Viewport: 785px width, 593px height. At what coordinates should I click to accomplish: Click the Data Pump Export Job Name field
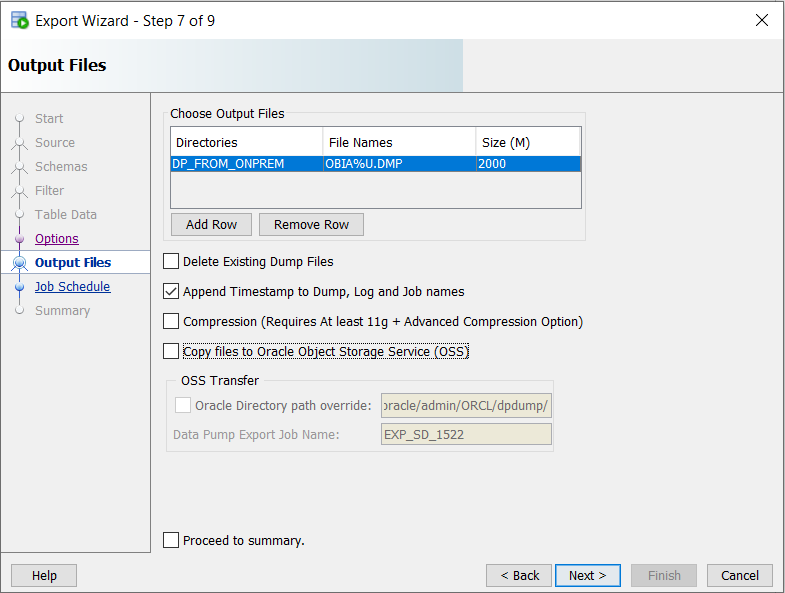point(466,434)
